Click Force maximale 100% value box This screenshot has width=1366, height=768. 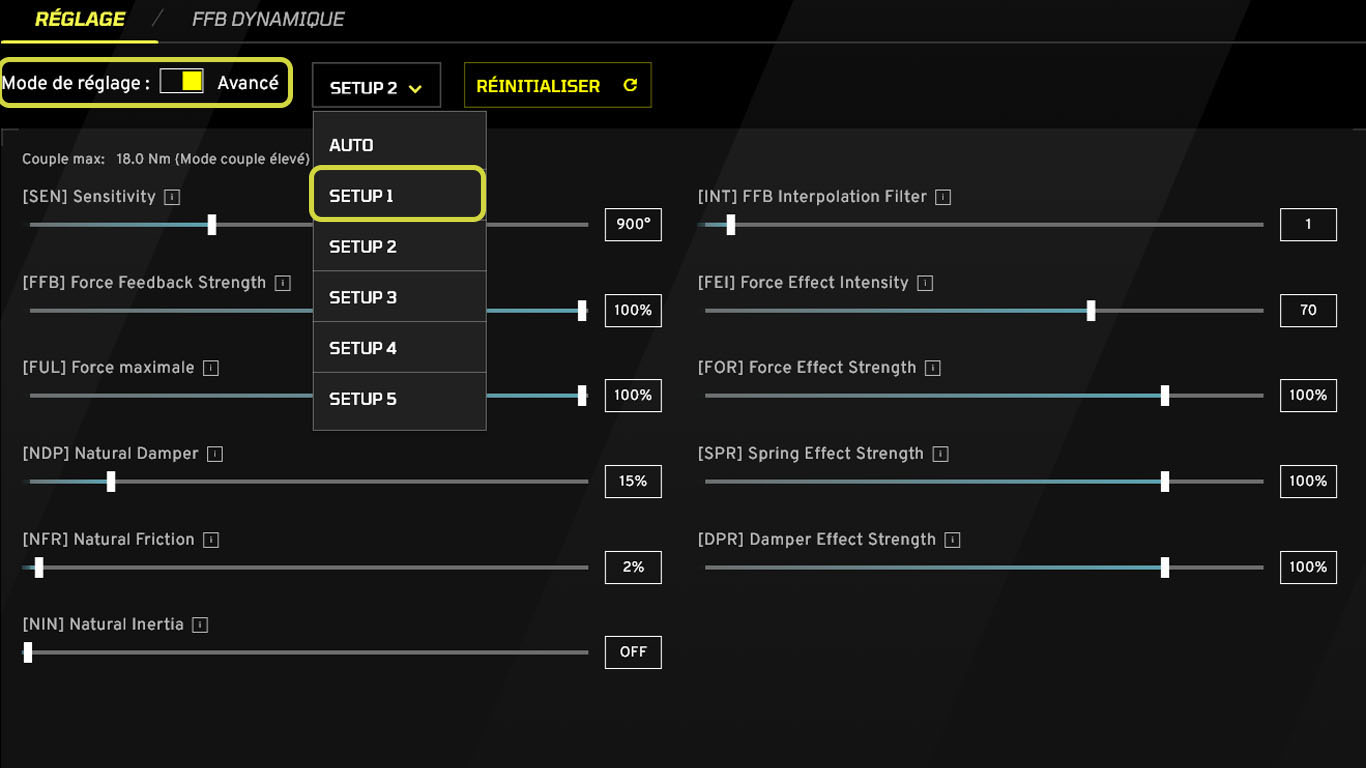(633, 396)
